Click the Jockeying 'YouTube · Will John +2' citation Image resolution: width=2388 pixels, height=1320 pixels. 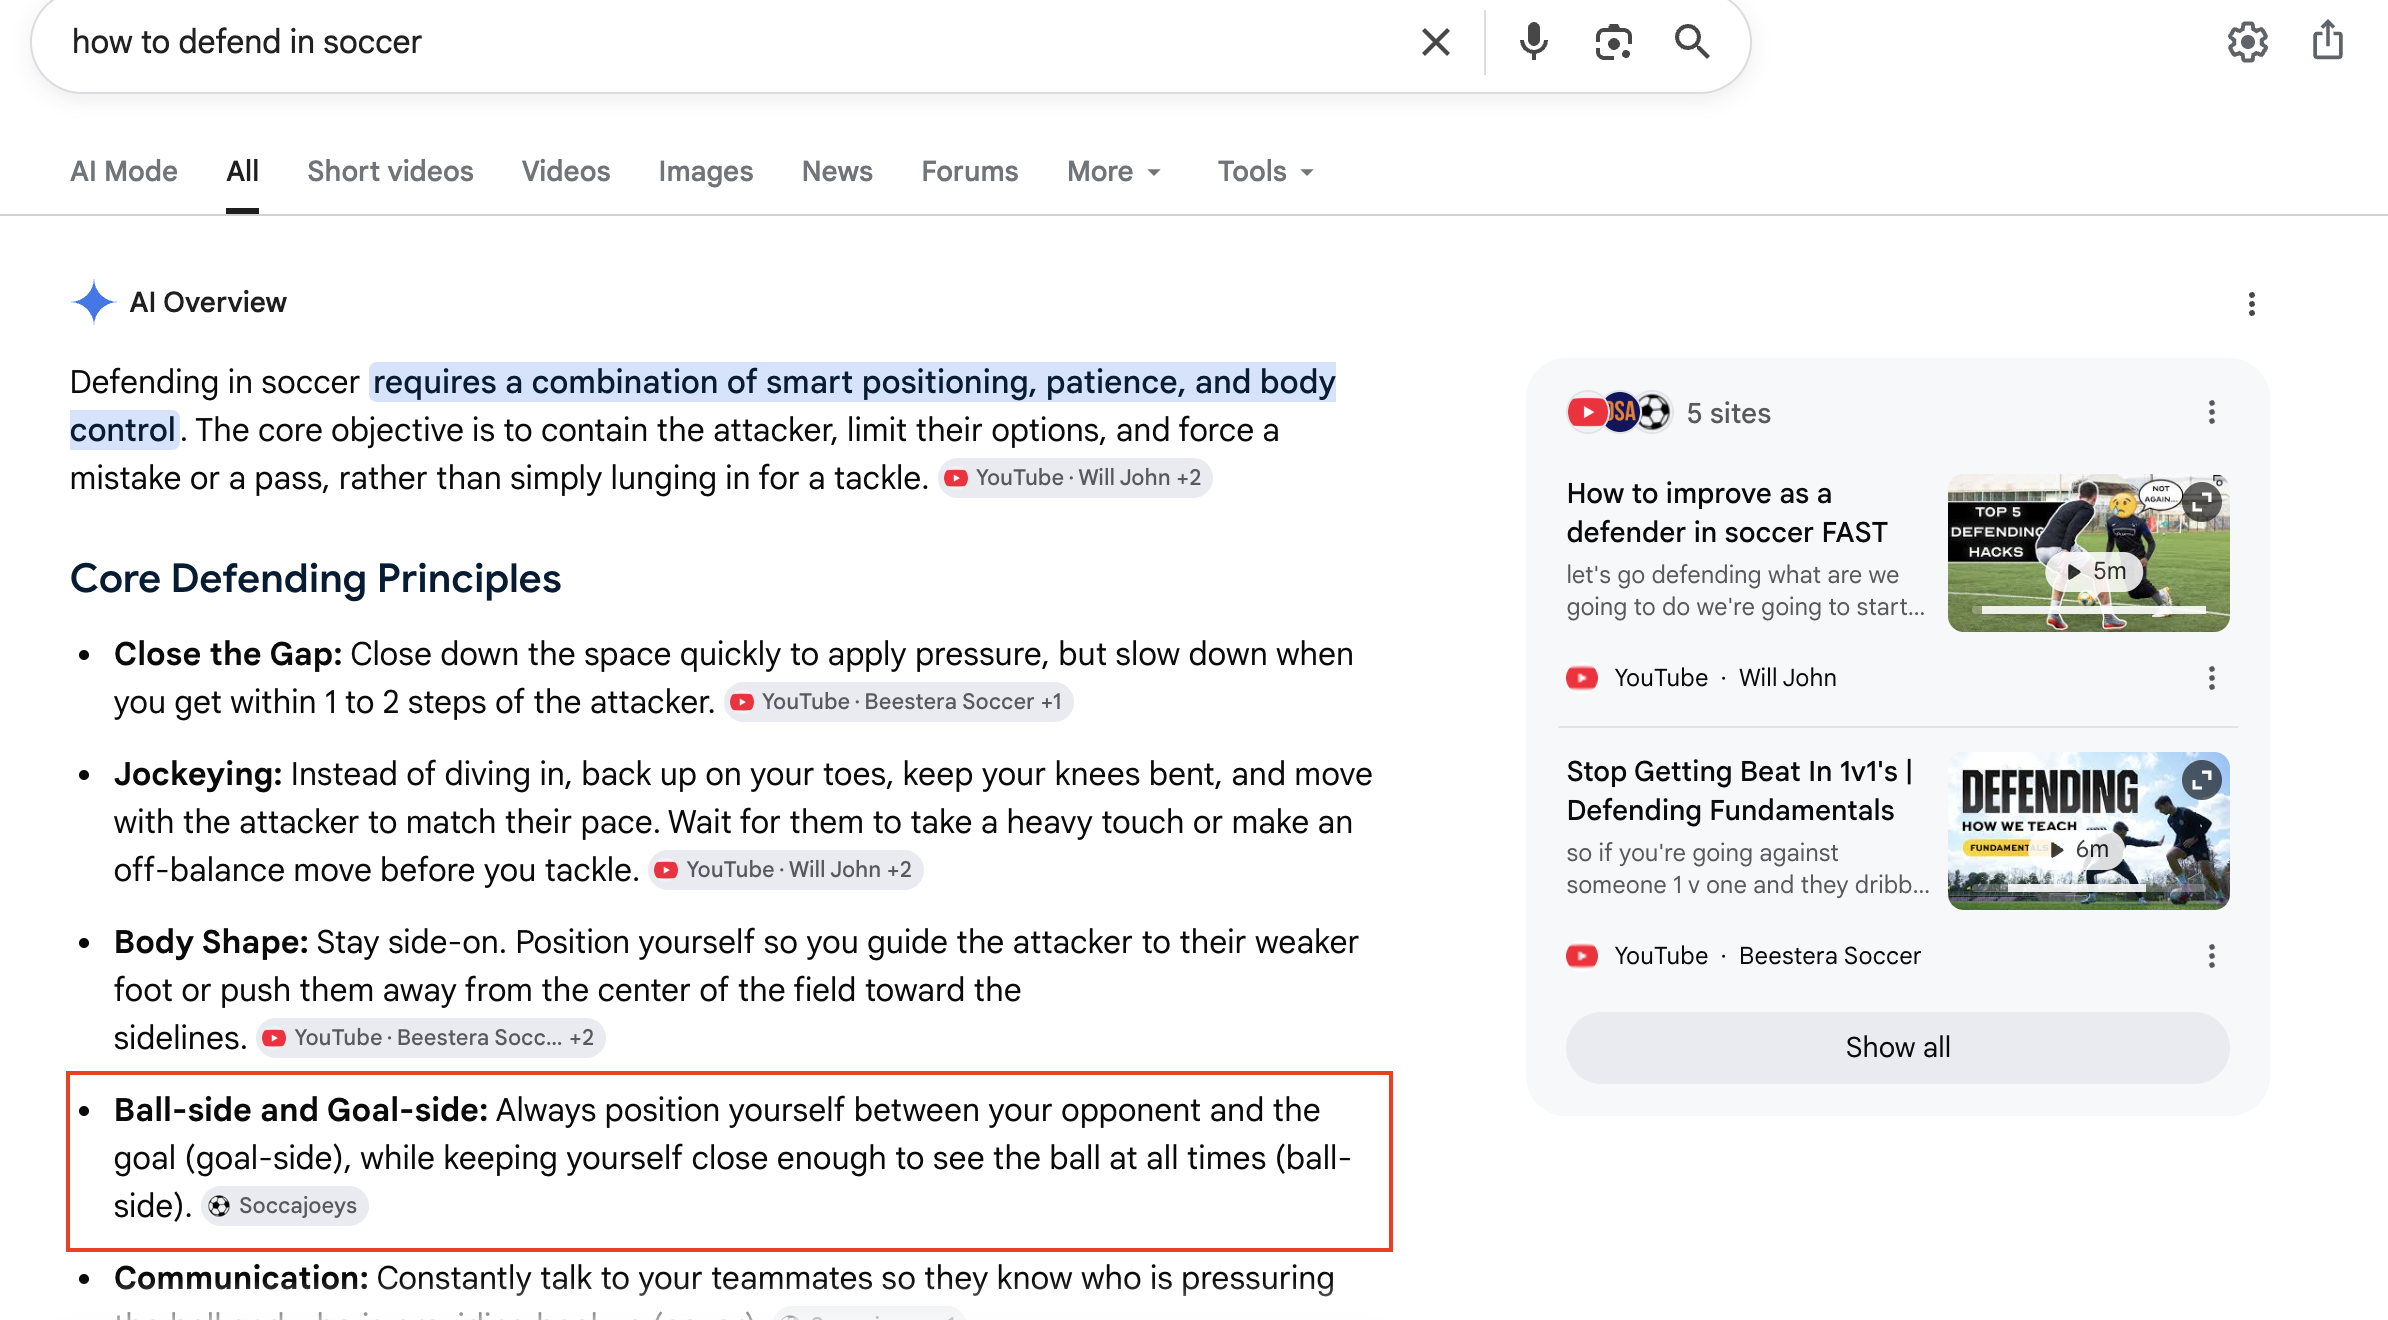click(785, 870)
